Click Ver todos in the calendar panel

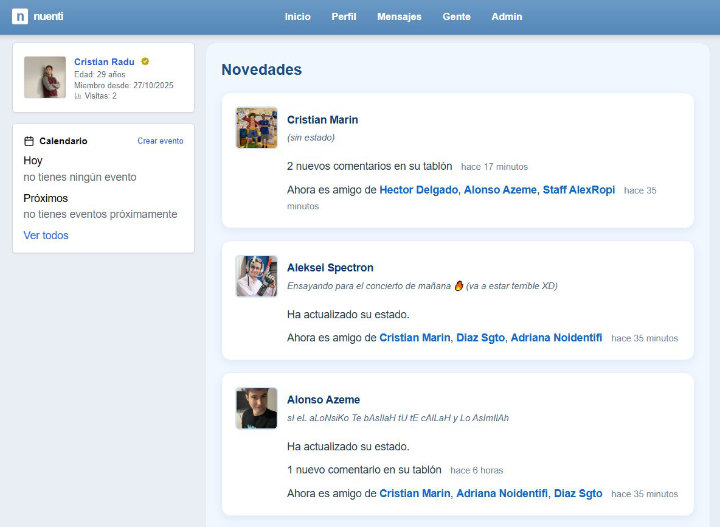pos(46,236)
